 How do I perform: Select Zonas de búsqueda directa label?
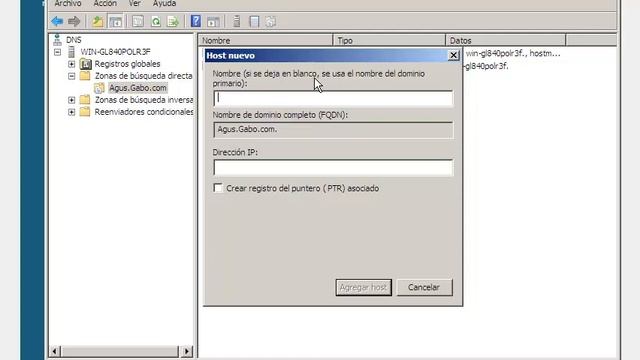(143, 76)
